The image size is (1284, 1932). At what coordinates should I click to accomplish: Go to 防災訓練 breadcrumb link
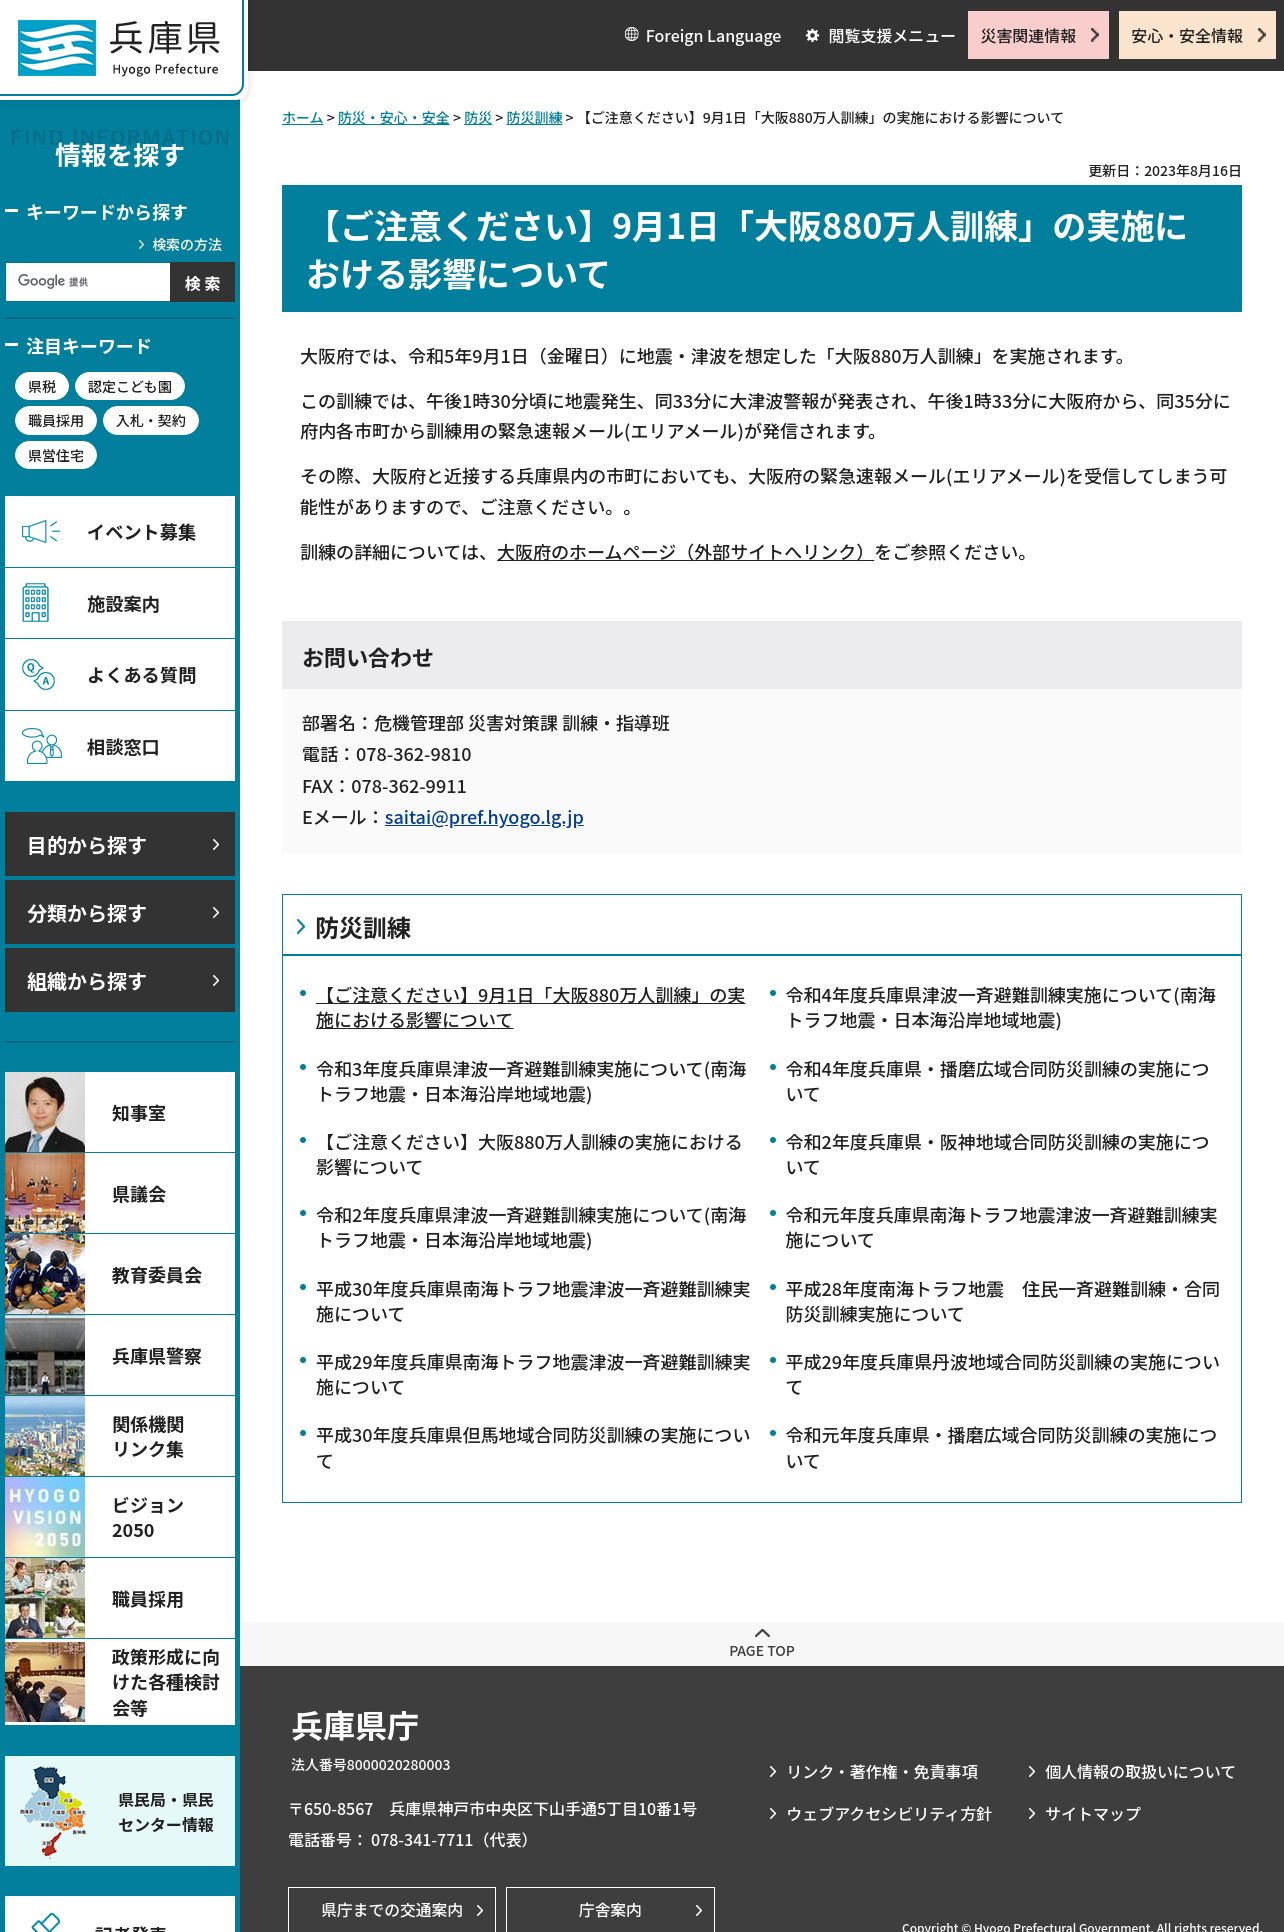tap(534, 118)
